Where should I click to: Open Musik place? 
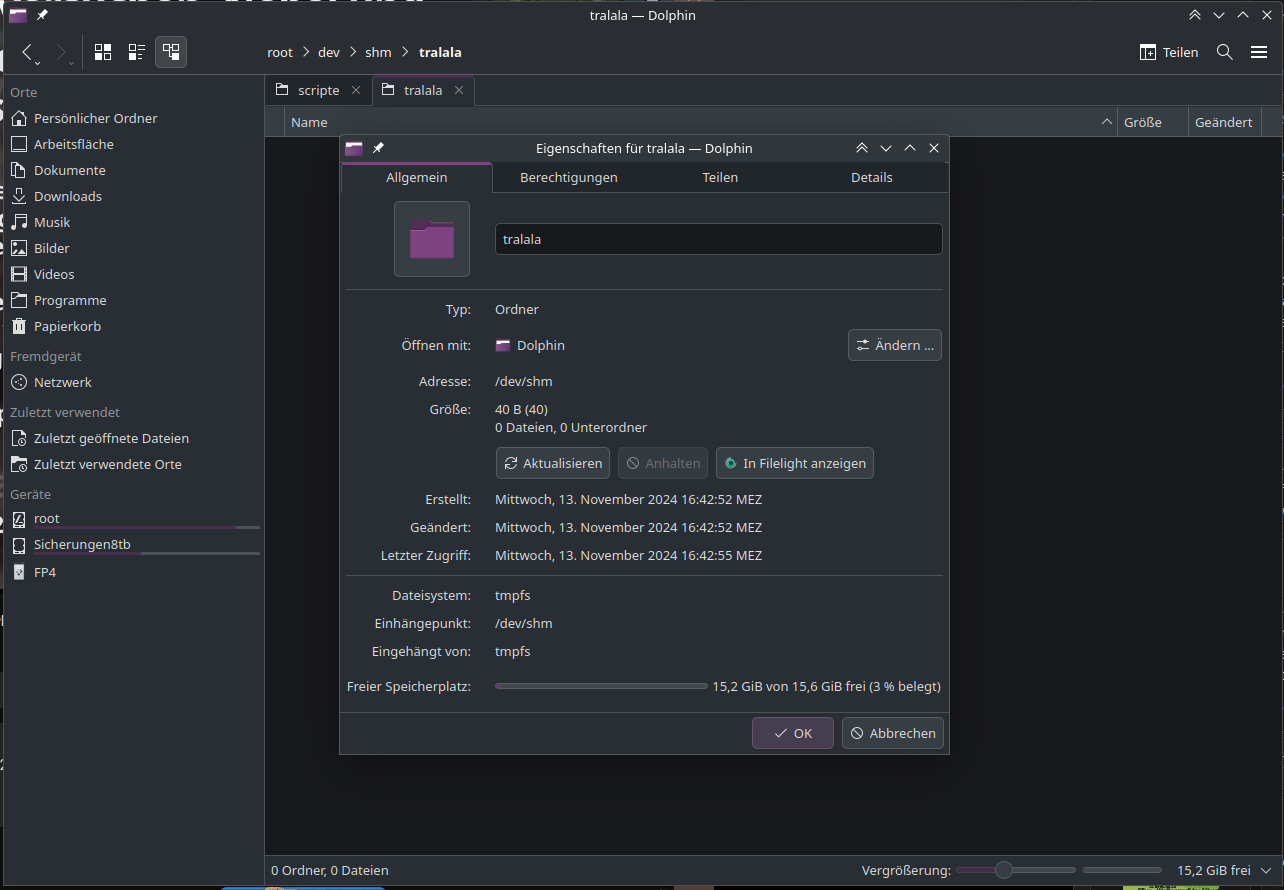pyautogui.click(x=133, y=222)
